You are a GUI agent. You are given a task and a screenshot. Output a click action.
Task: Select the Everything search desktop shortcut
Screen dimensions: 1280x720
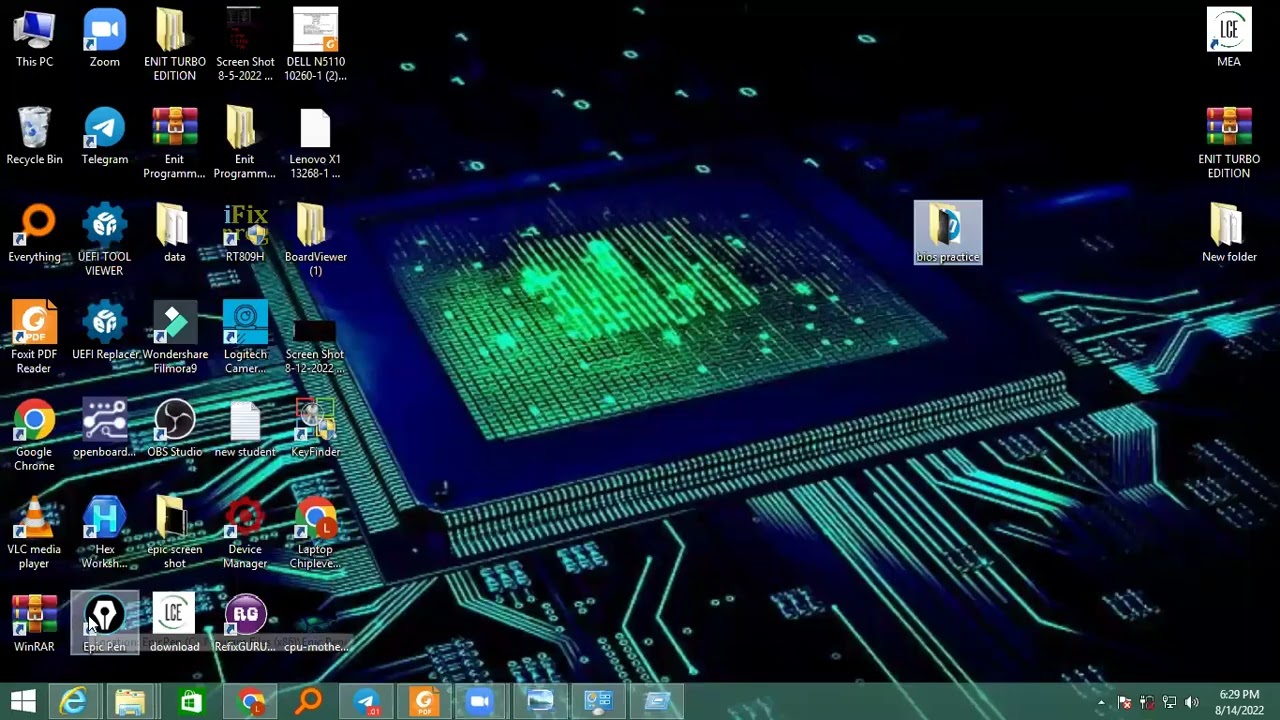tap(34, 234)
